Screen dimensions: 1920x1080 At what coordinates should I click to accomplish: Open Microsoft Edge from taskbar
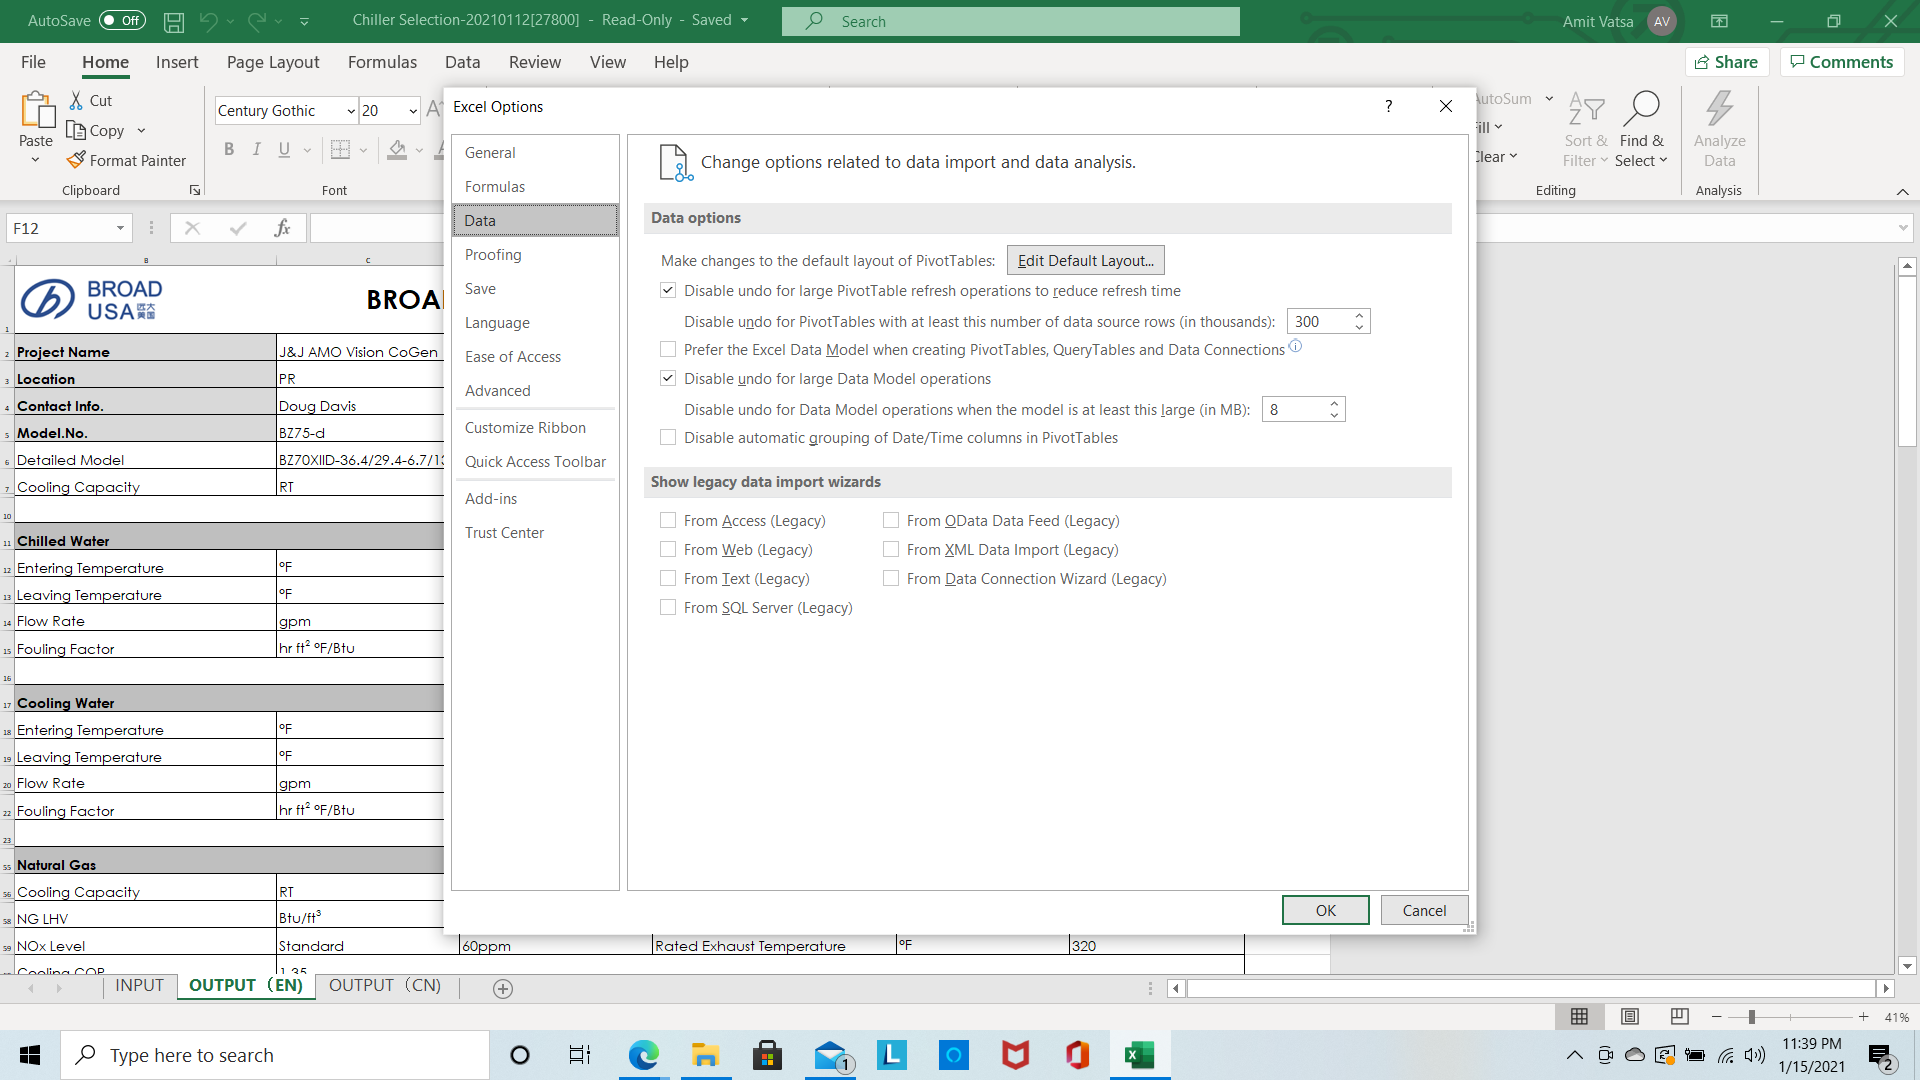(x=644, y=1055)
